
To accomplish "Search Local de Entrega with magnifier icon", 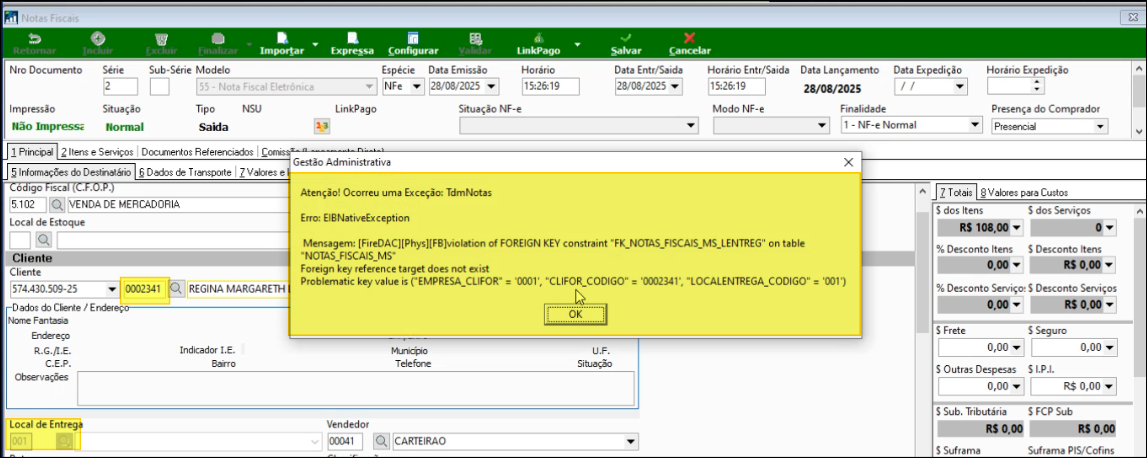I will point(65,442).
